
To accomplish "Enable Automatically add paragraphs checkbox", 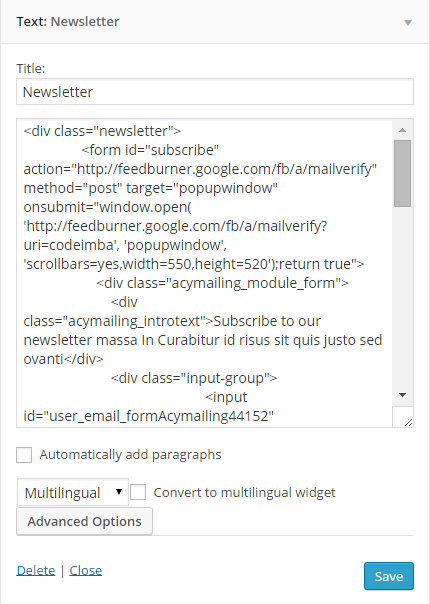I will [24, 455].
